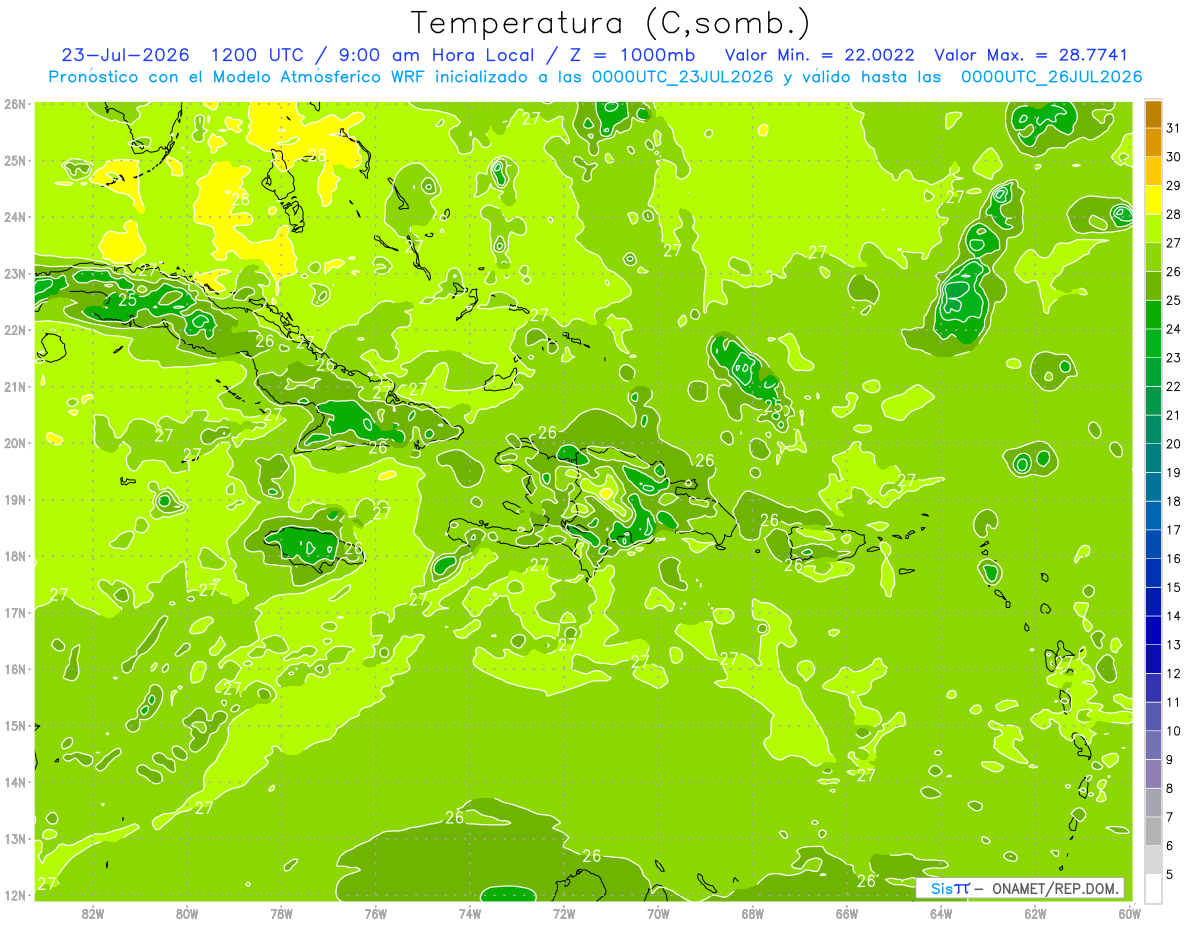Click the teal swatch between 19 and 20

click(x=1154, y=459)
